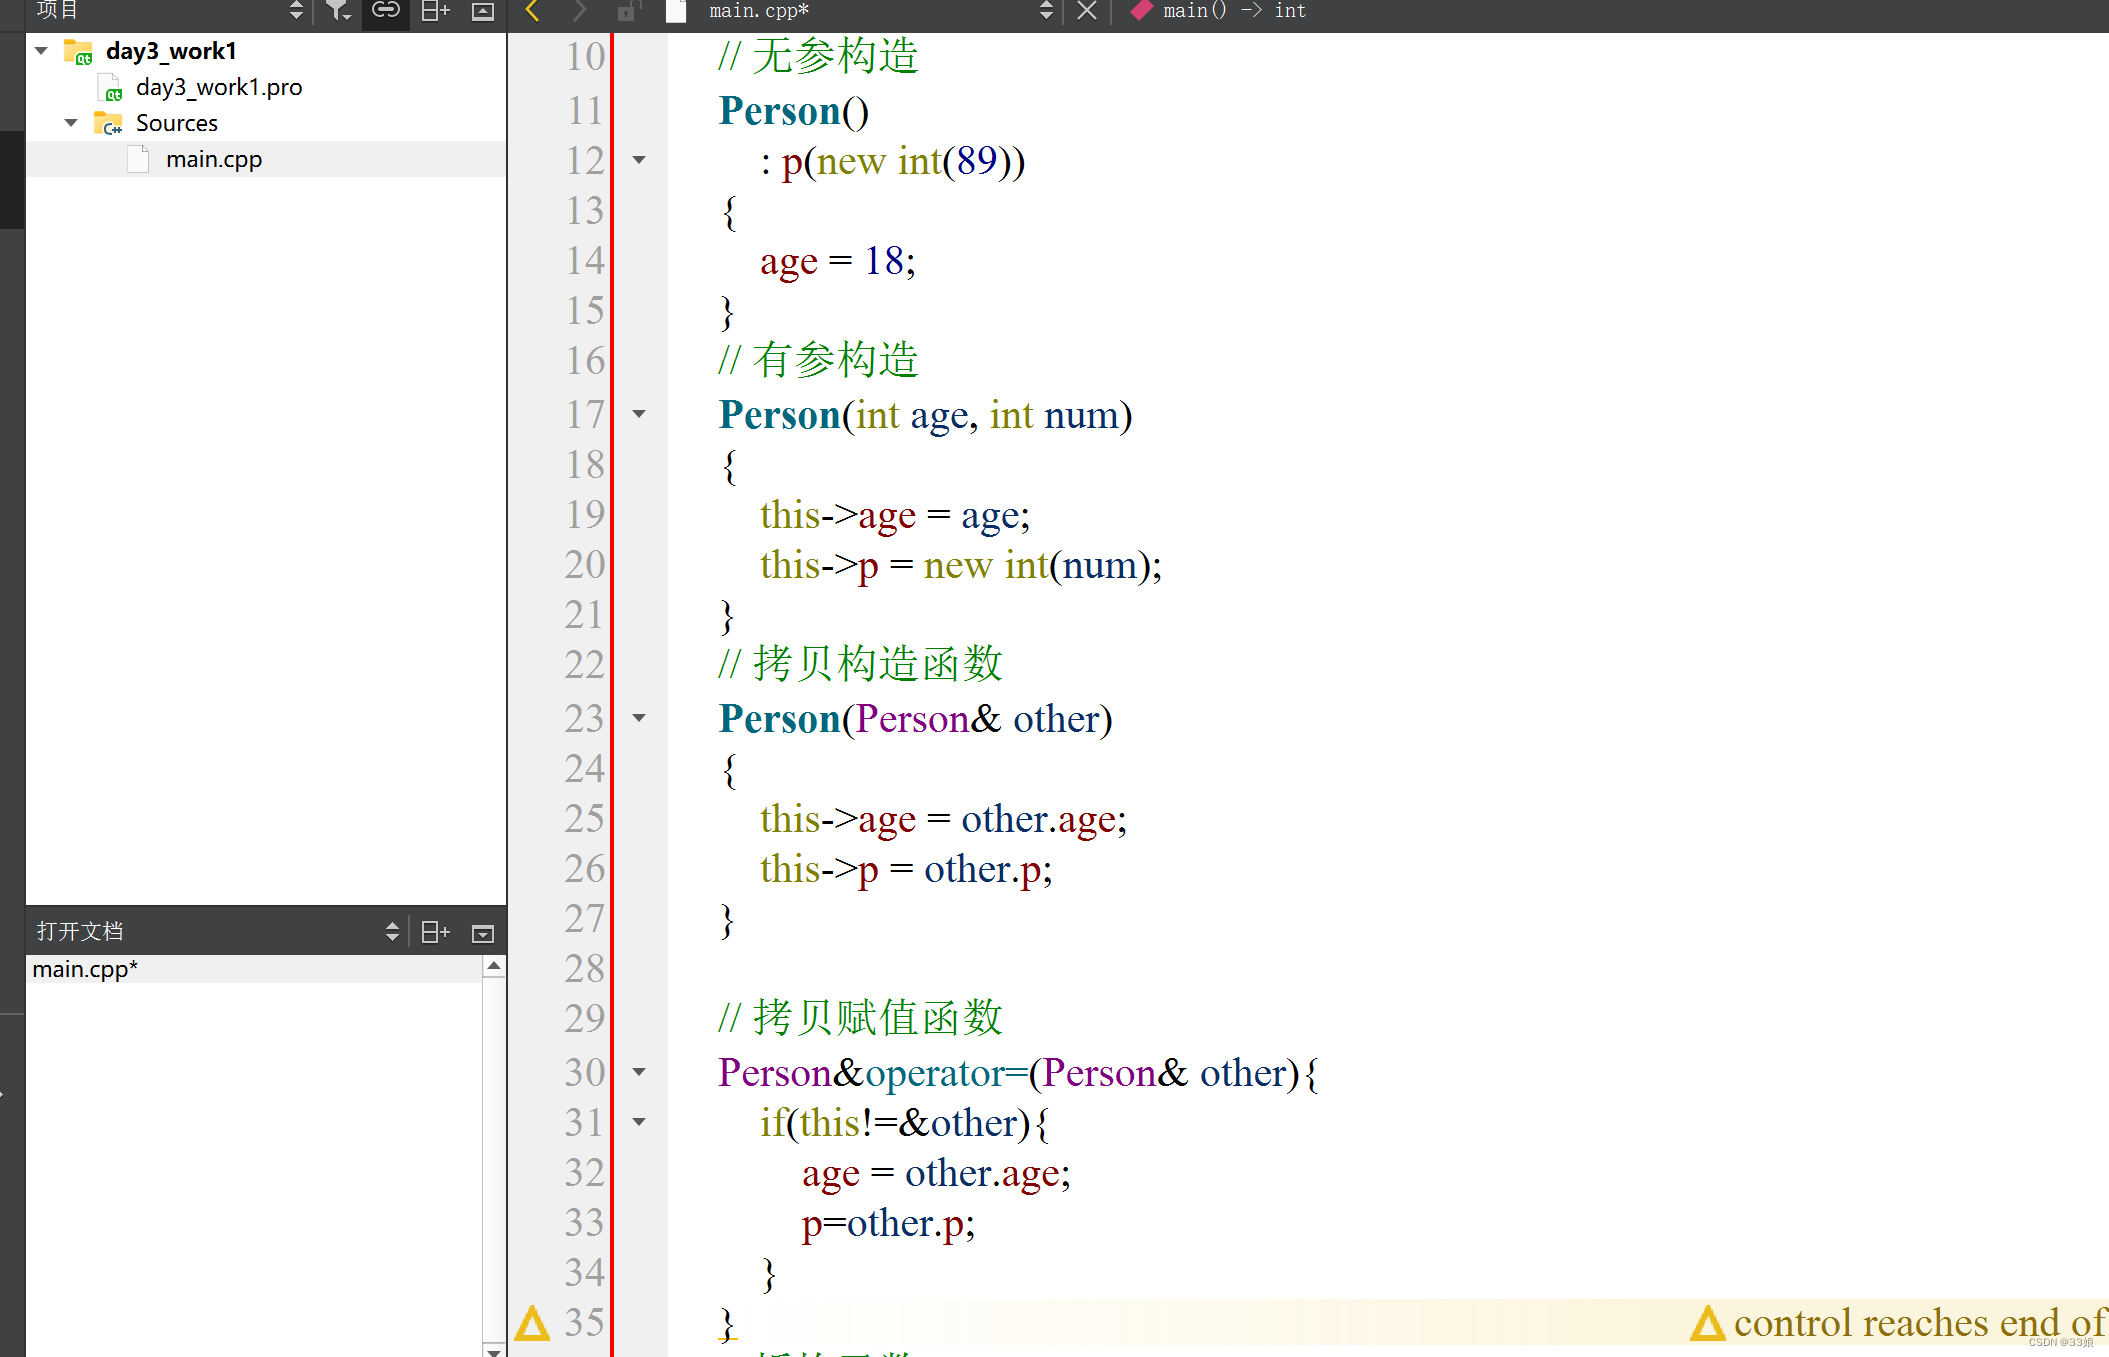Screen dimensions: 2109x1357
Task: Select the filter icon in the Projects panel
Action: (x=338, y=11)
